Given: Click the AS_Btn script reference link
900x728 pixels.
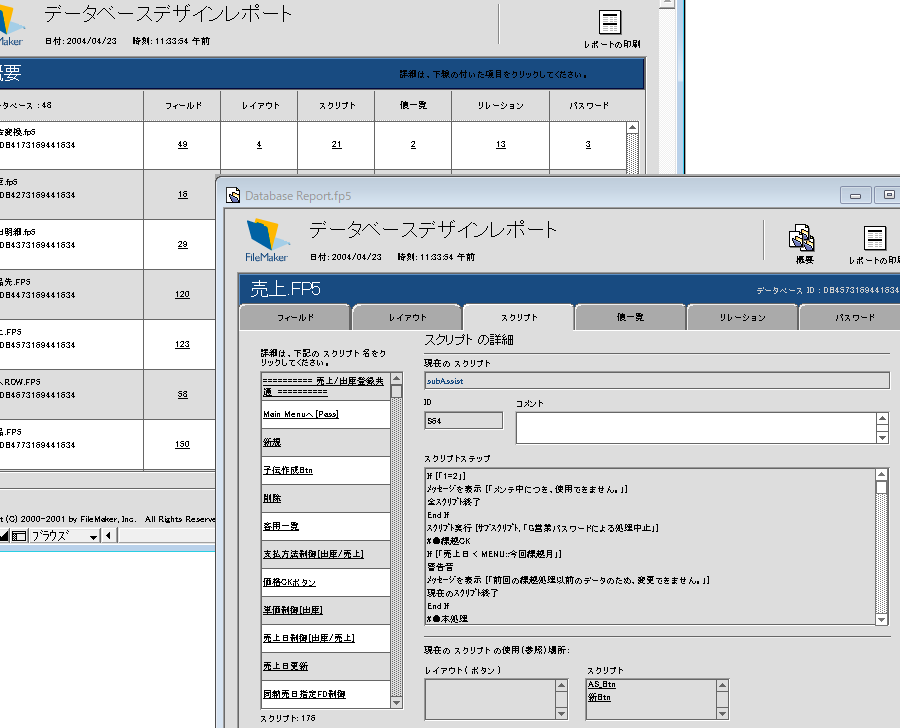Looking at the screenshot, I should point(601,685).
